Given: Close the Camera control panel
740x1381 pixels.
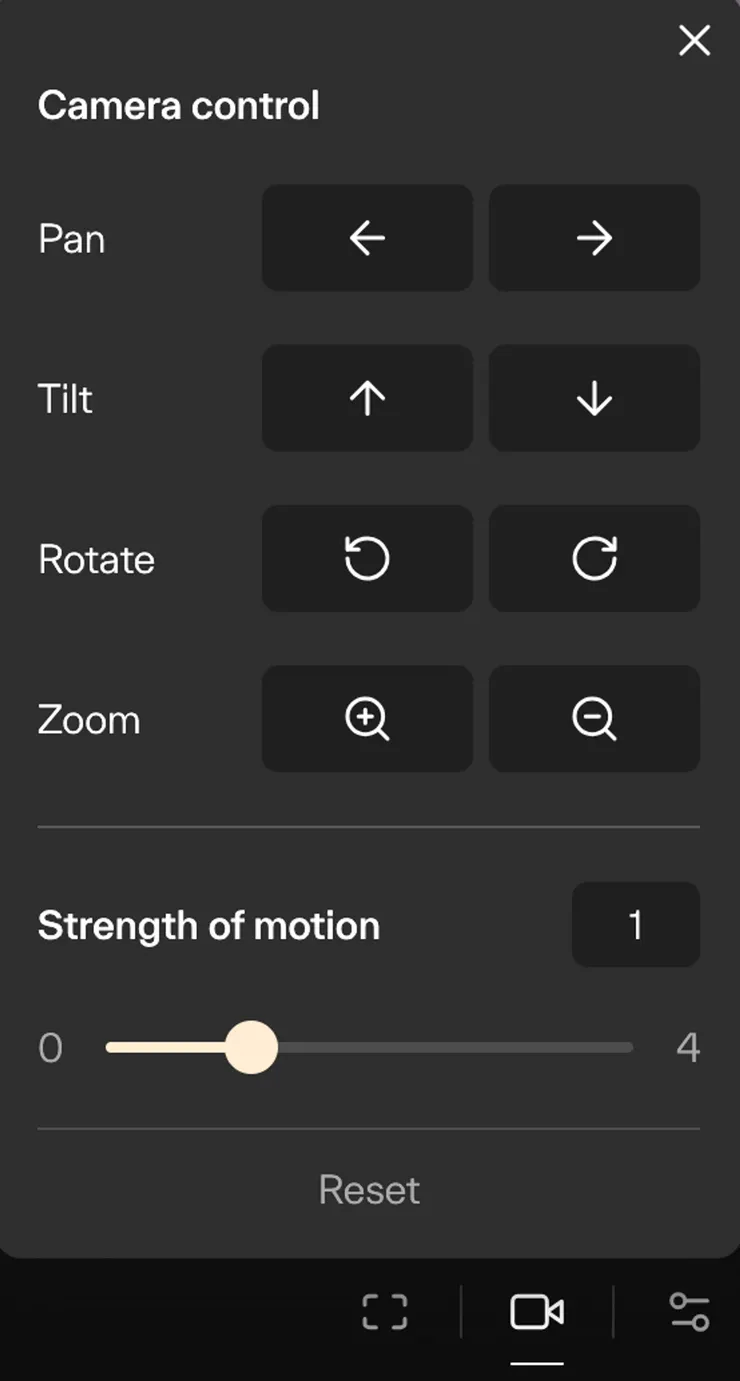Looking at the screenshot, I should (694, 41).
